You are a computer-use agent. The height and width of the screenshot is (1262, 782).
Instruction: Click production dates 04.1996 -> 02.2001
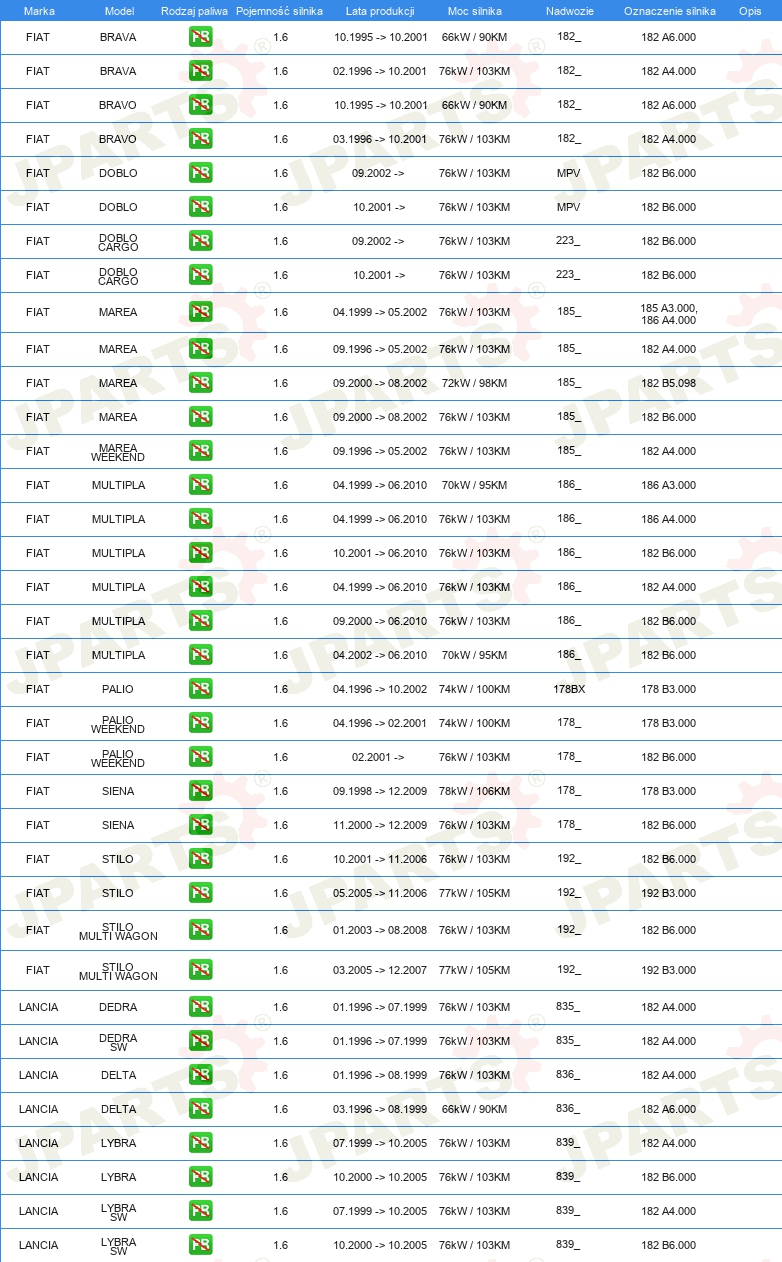(380, 723)
